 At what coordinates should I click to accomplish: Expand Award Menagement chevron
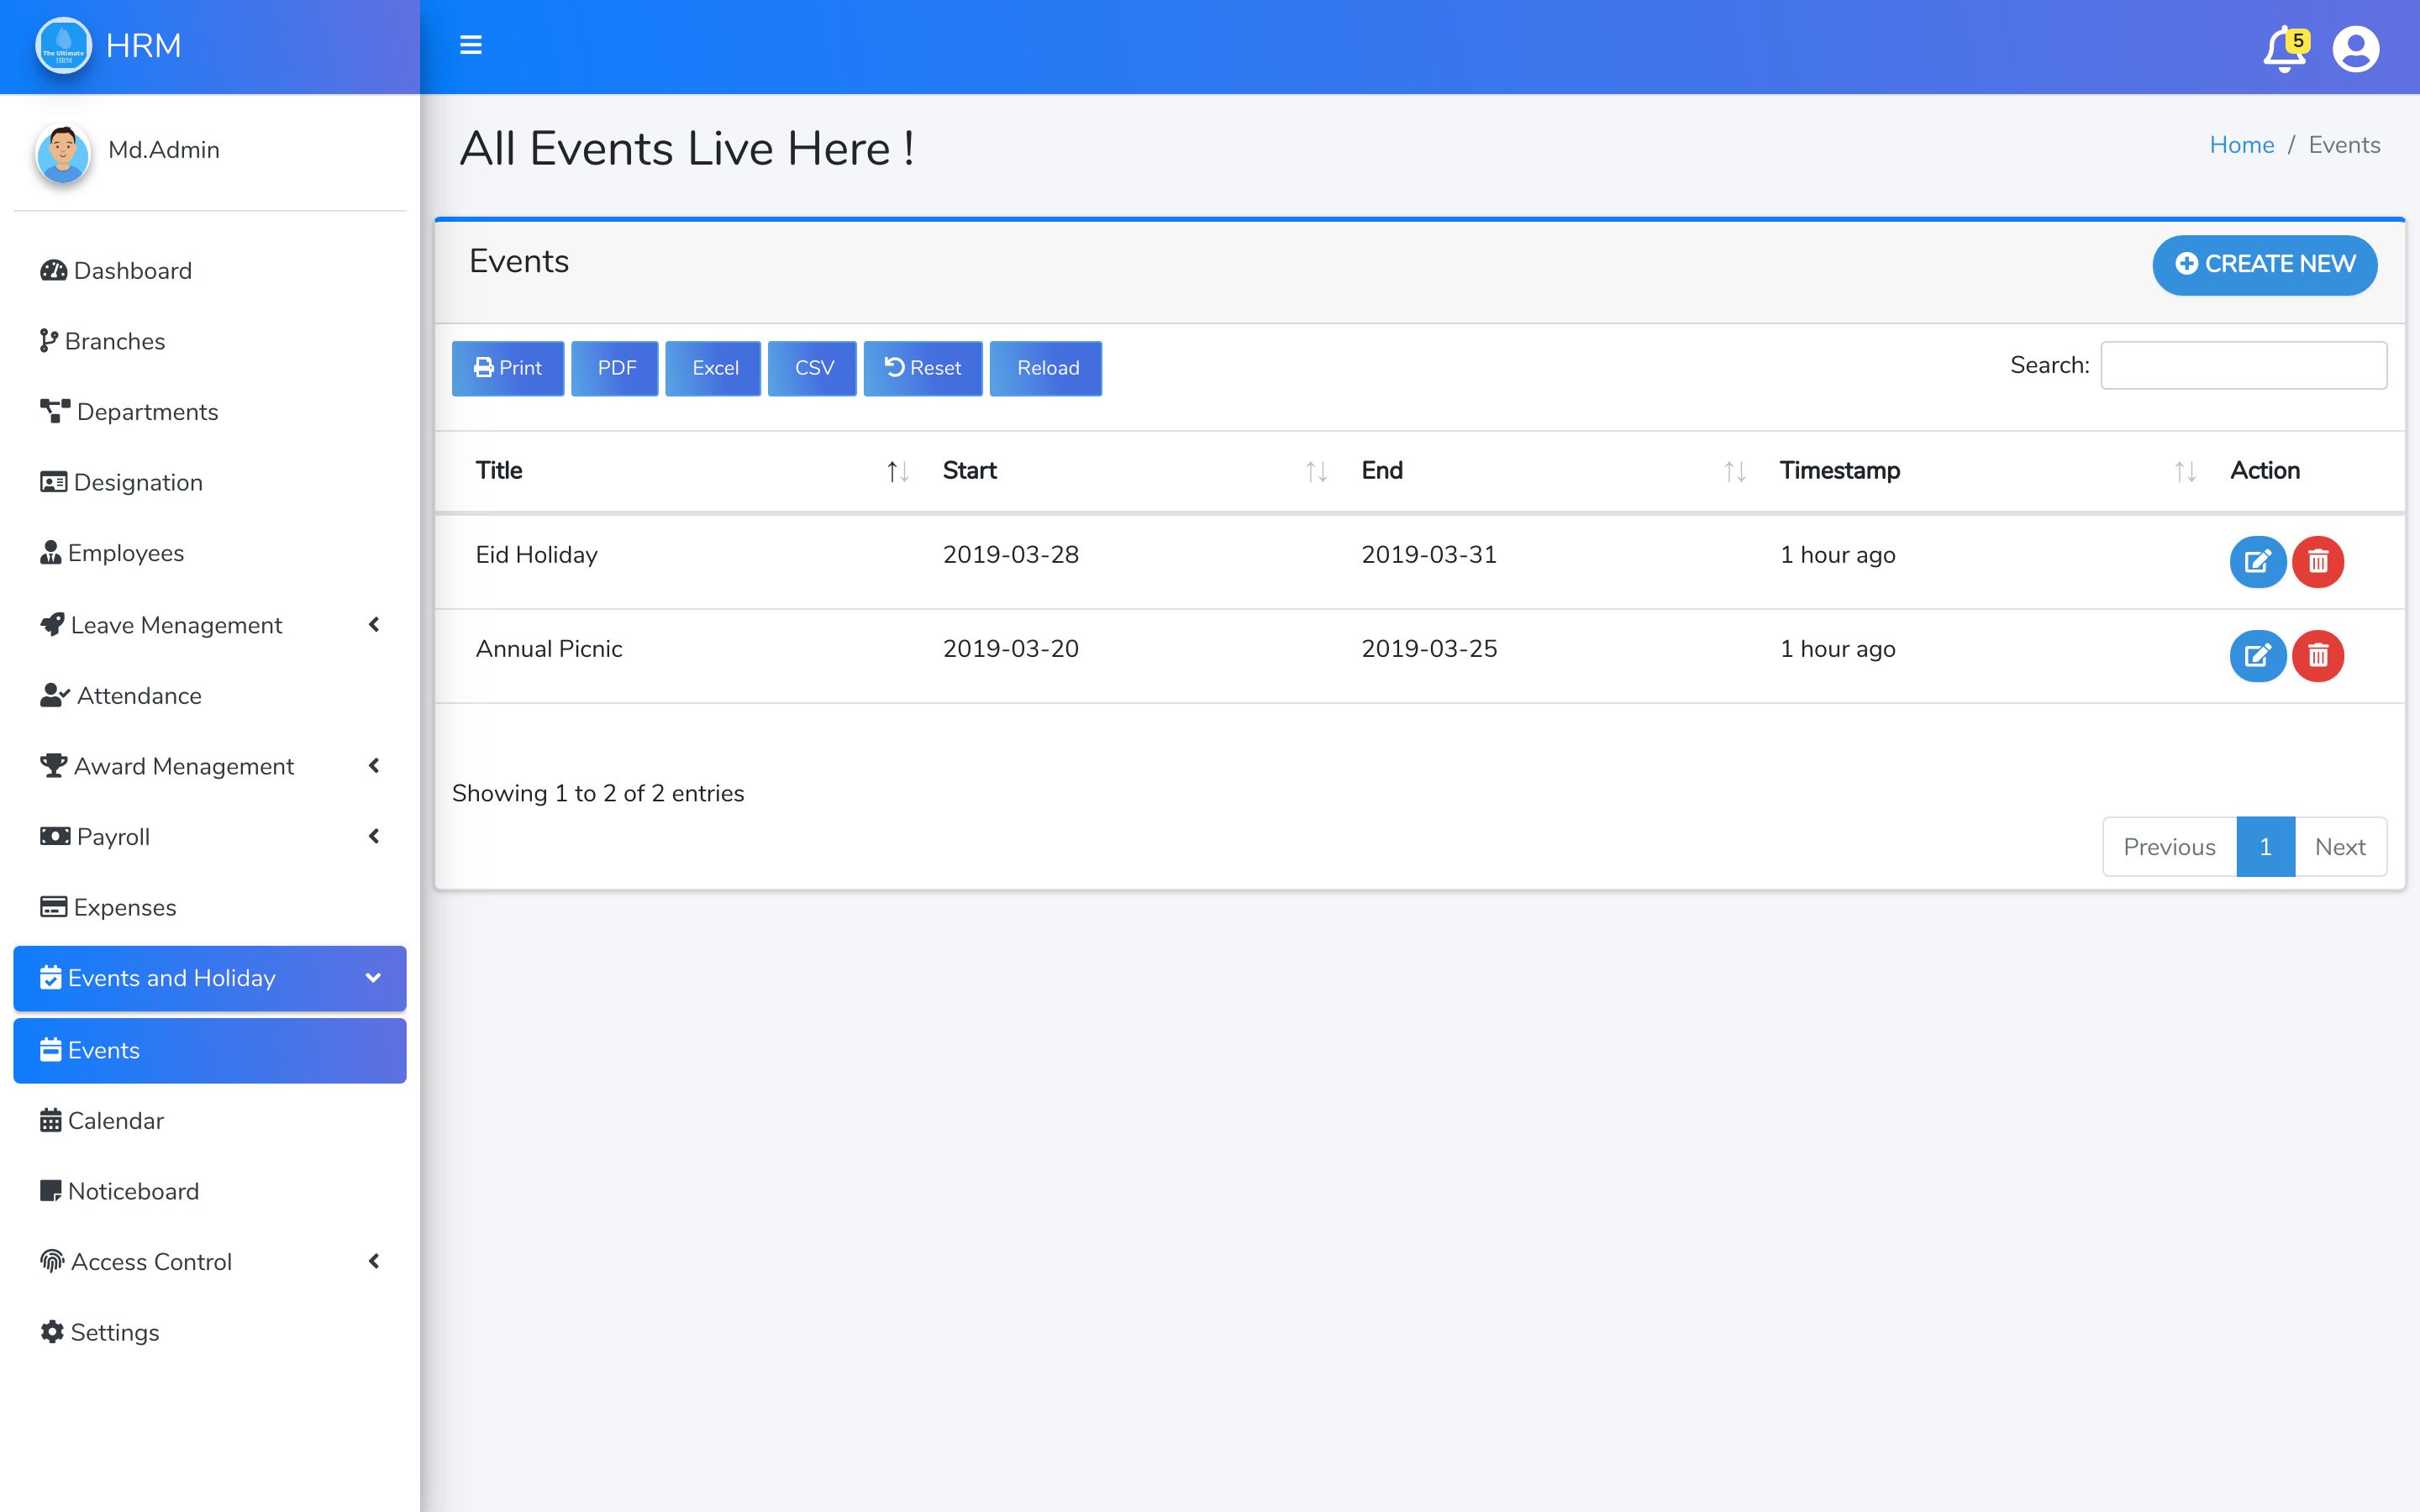(374, 766)
